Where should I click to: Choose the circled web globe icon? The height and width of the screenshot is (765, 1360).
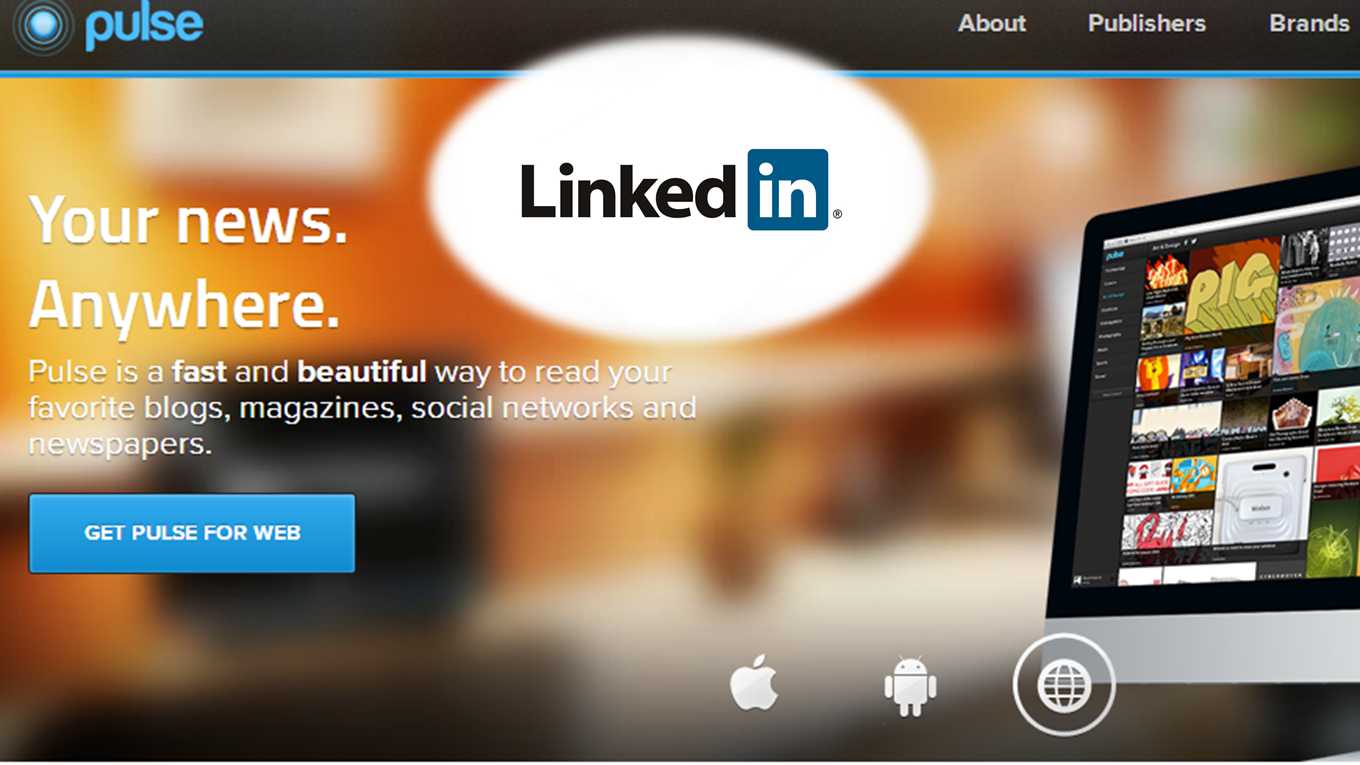click(x=1064, y=685)
